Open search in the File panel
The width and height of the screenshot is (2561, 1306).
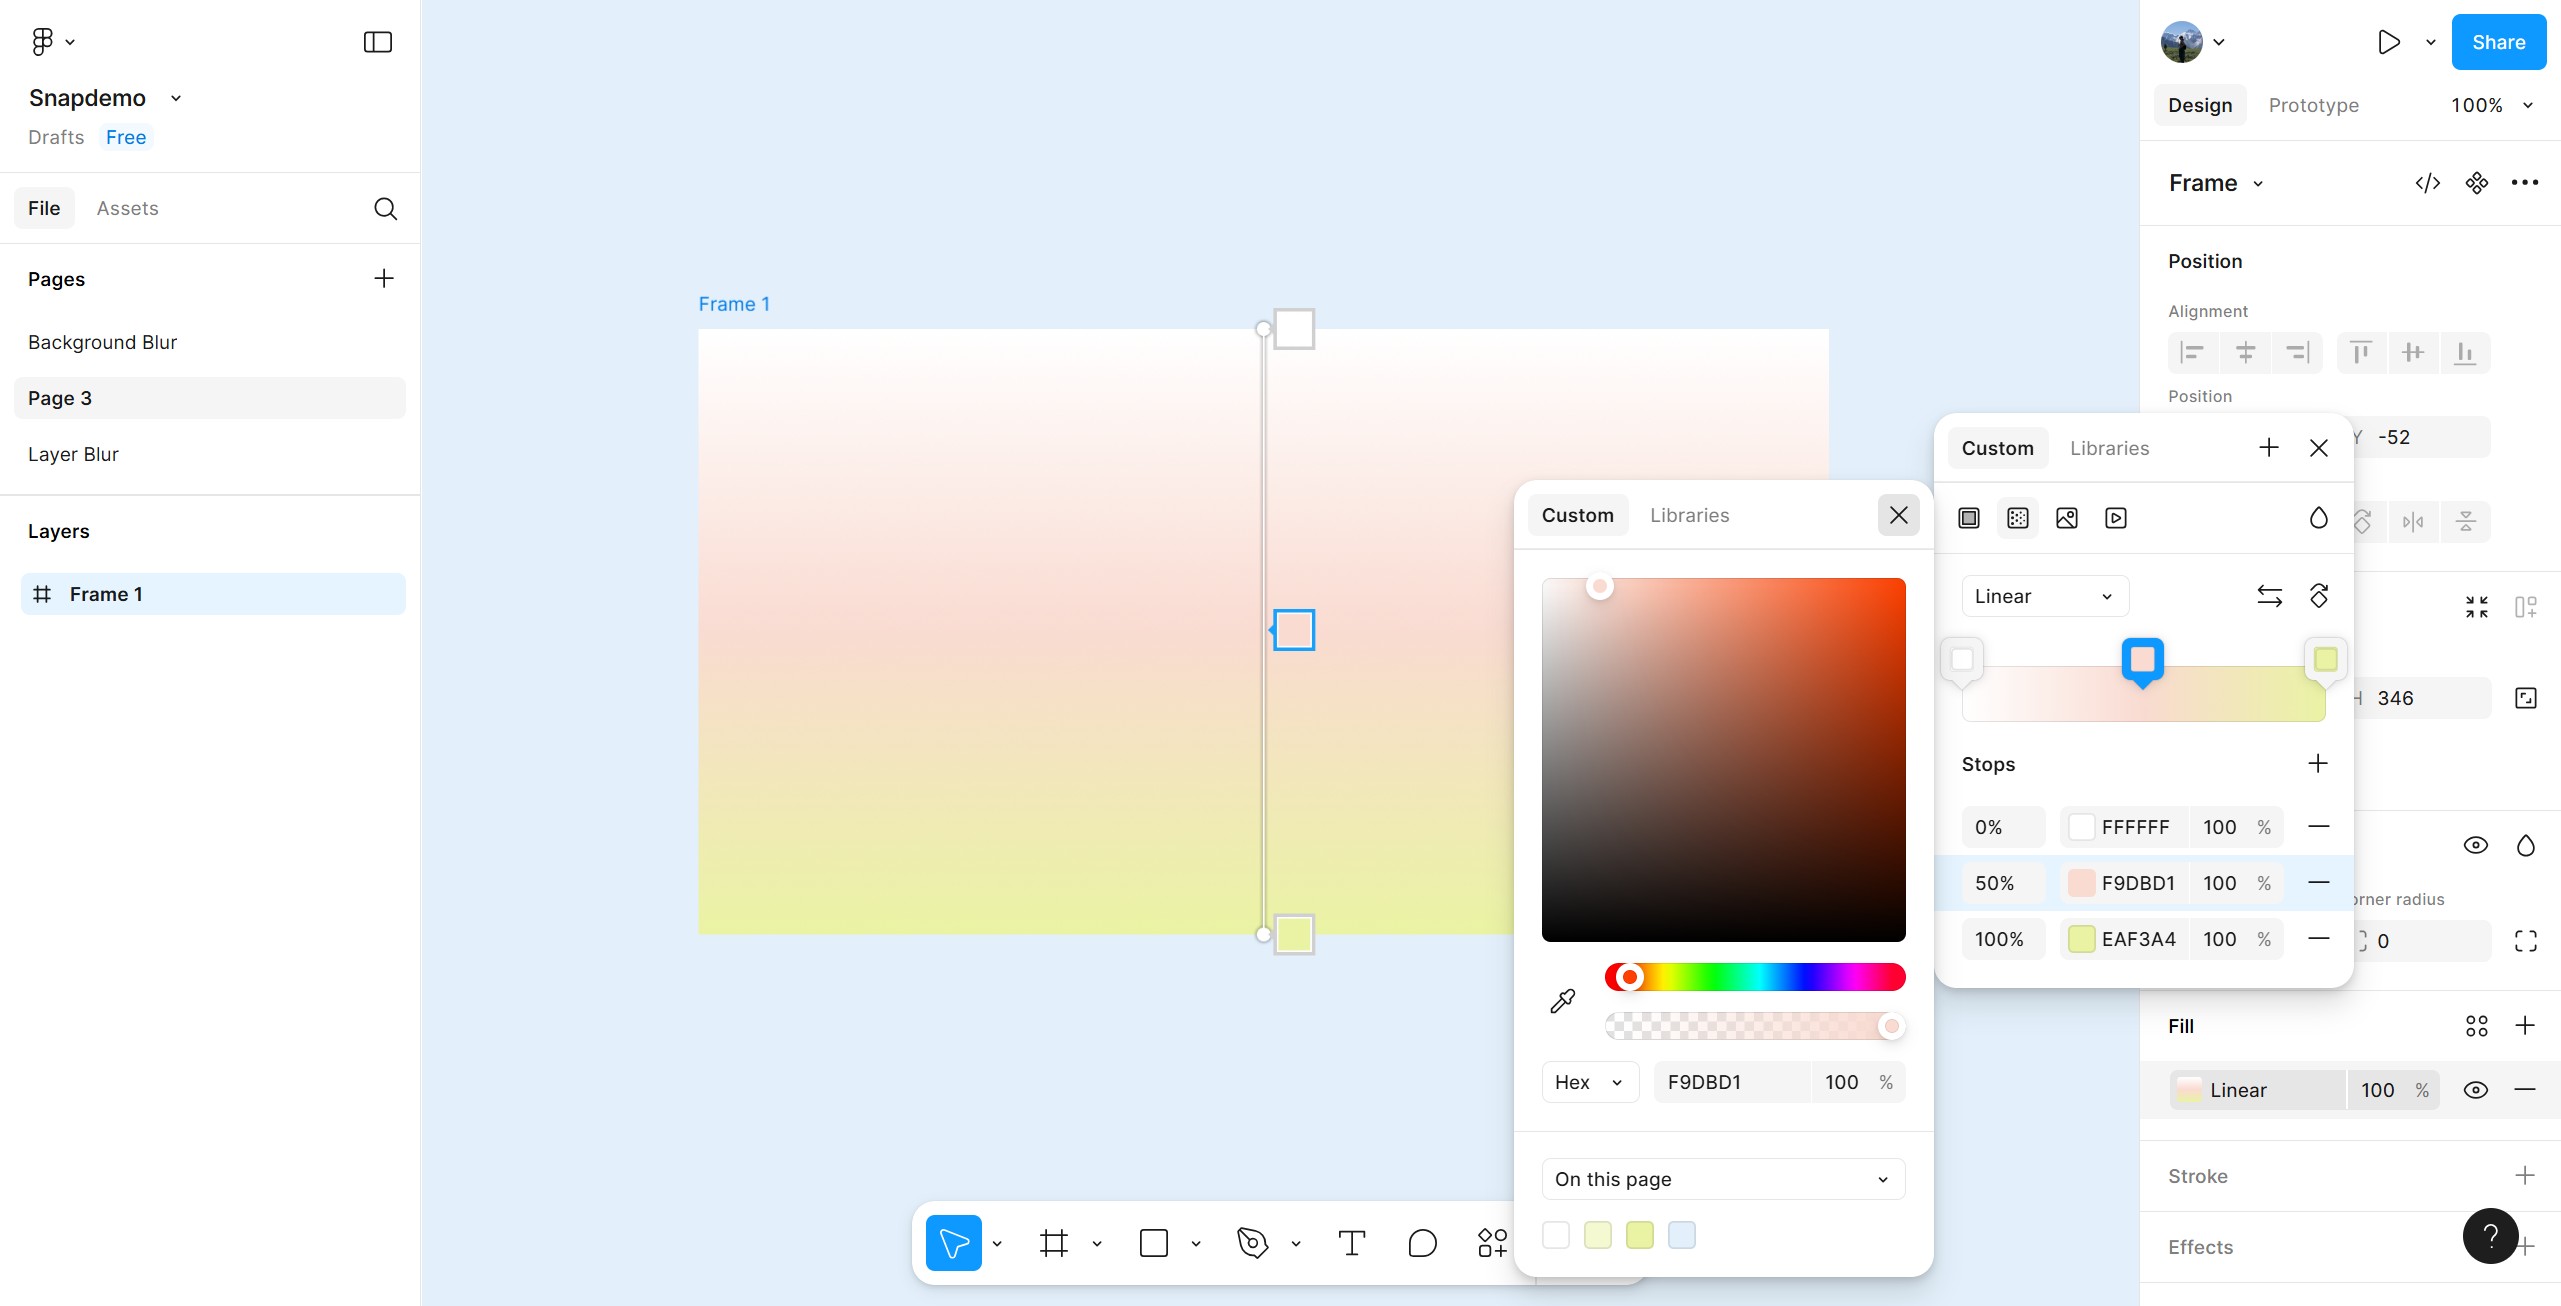click(x=385, y=208)
